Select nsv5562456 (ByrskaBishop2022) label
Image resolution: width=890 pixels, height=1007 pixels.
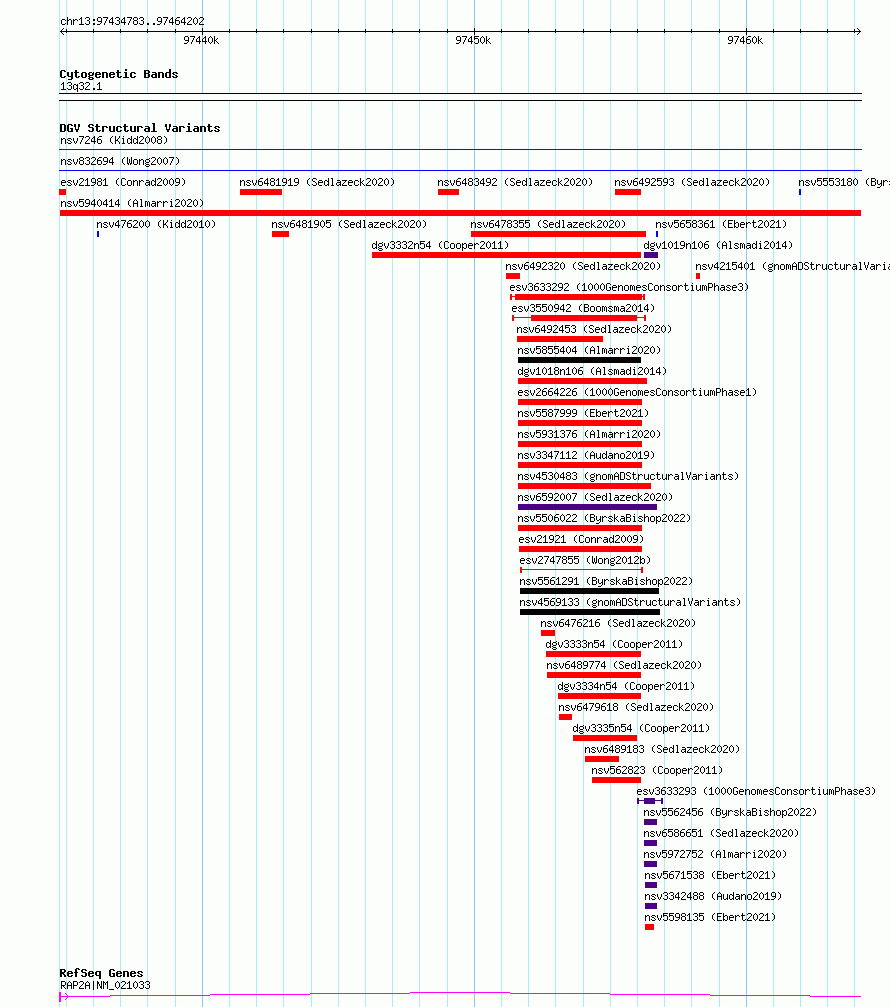(730, 812)
